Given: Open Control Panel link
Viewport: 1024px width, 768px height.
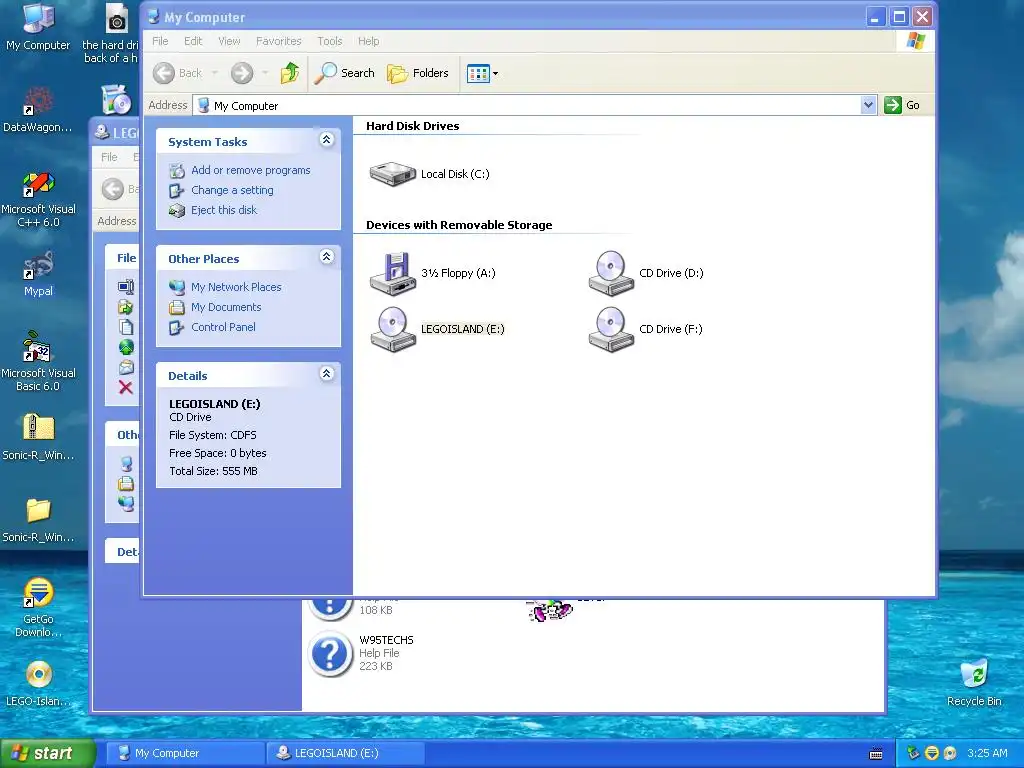Looking at the screenshot, I should coord(223,327).
